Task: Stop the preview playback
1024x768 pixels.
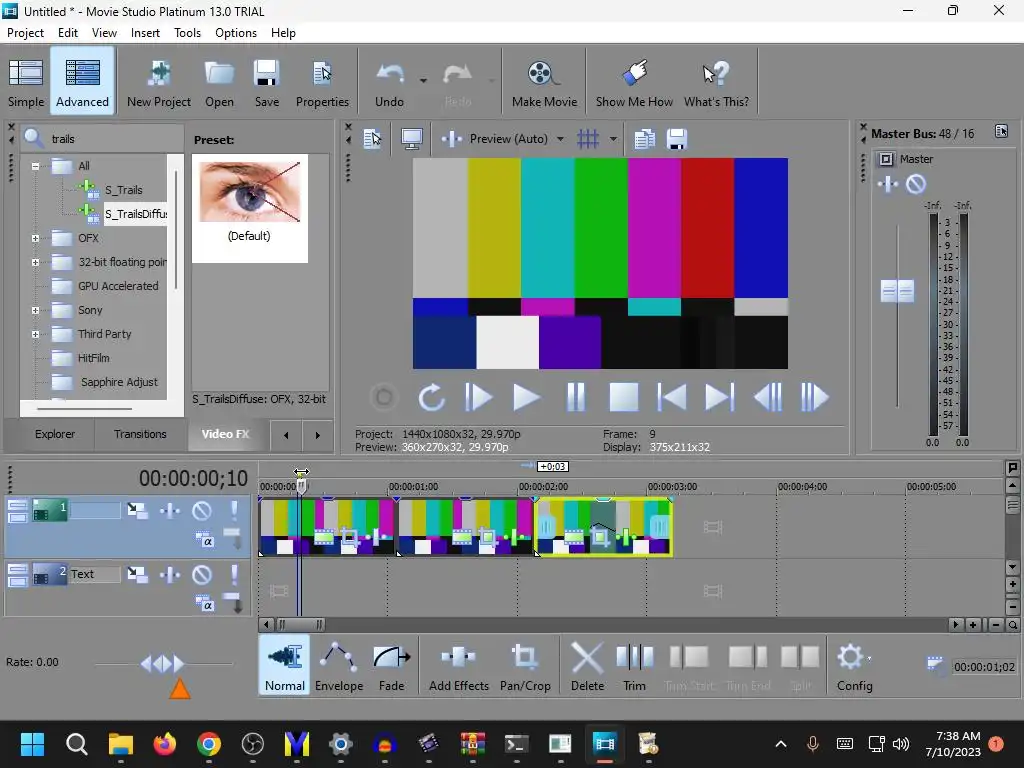Action: pos(624,397)
